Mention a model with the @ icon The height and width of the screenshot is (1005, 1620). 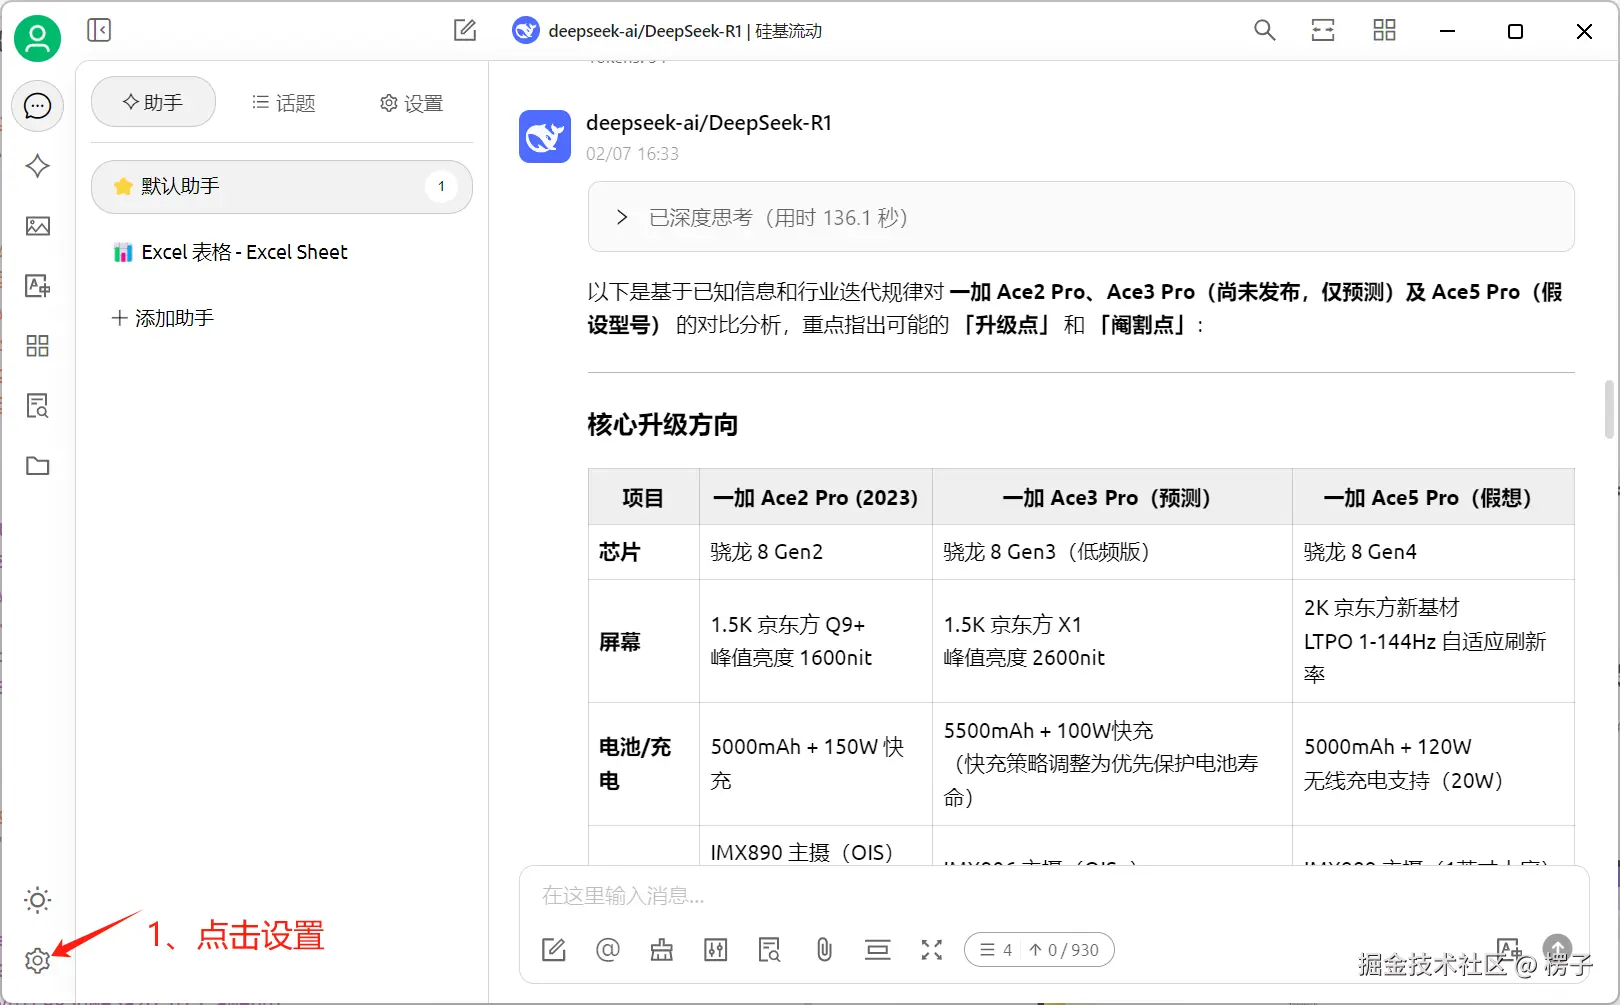pos(608,950)
